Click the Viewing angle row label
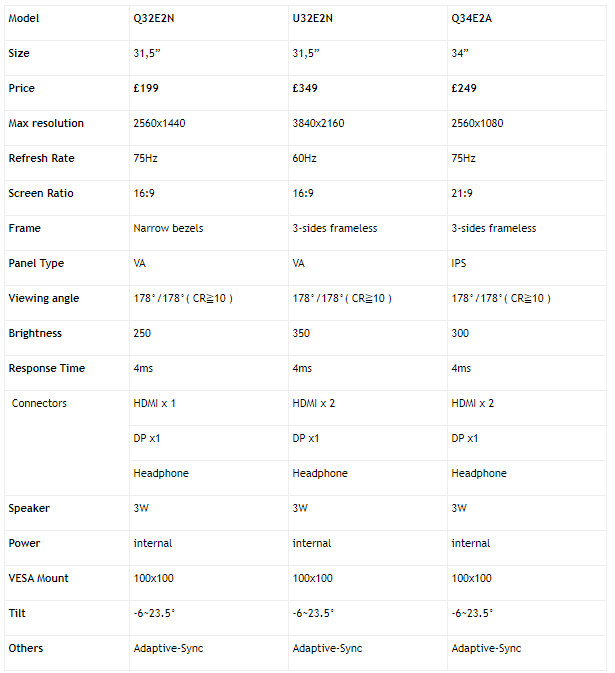This screenshot has width=615, height=673. 44,298
